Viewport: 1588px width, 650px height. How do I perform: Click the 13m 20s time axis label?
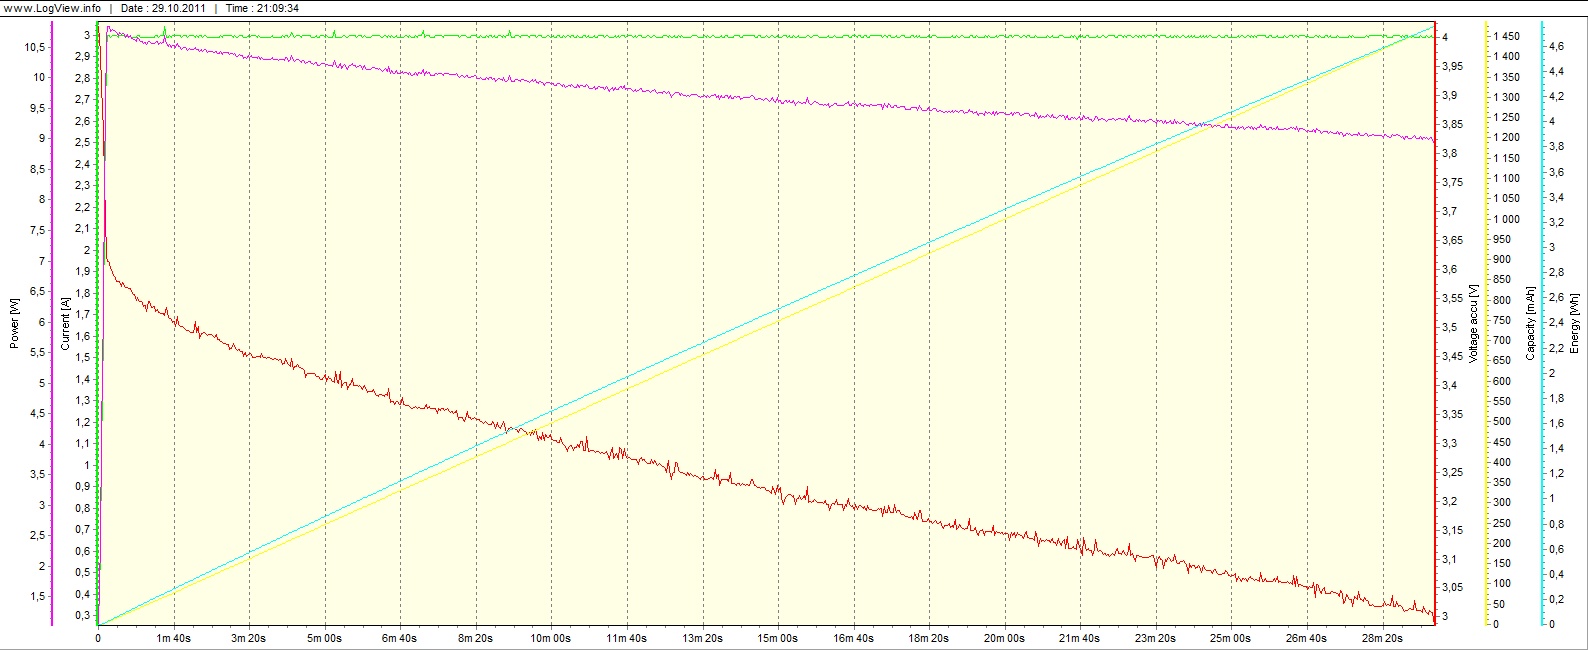(702, 637)
